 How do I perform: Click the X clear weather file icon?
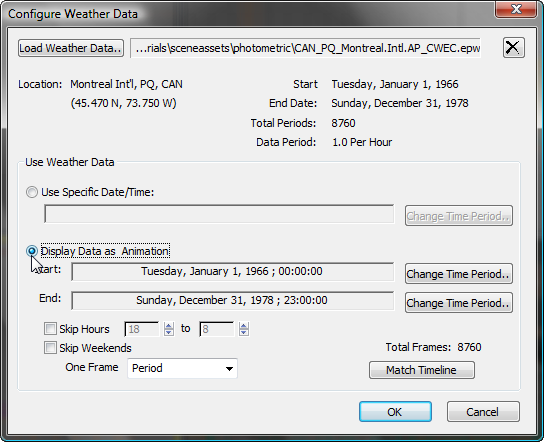(x=513, y=48)
